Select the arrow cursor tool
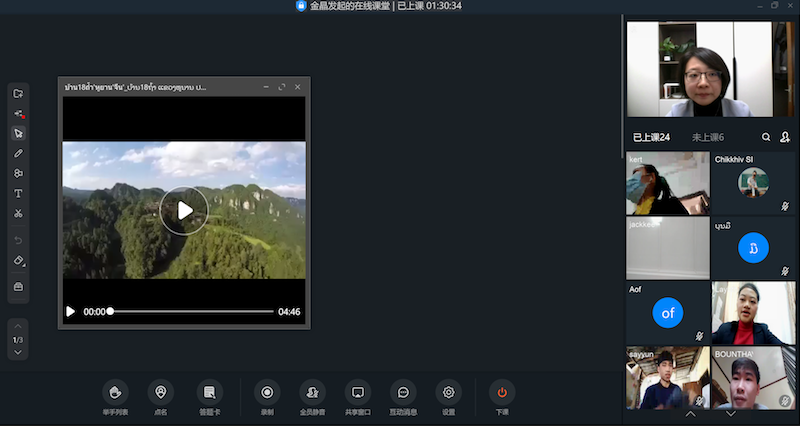The width and height of the screenshot is (800, 426). (18, 133)
